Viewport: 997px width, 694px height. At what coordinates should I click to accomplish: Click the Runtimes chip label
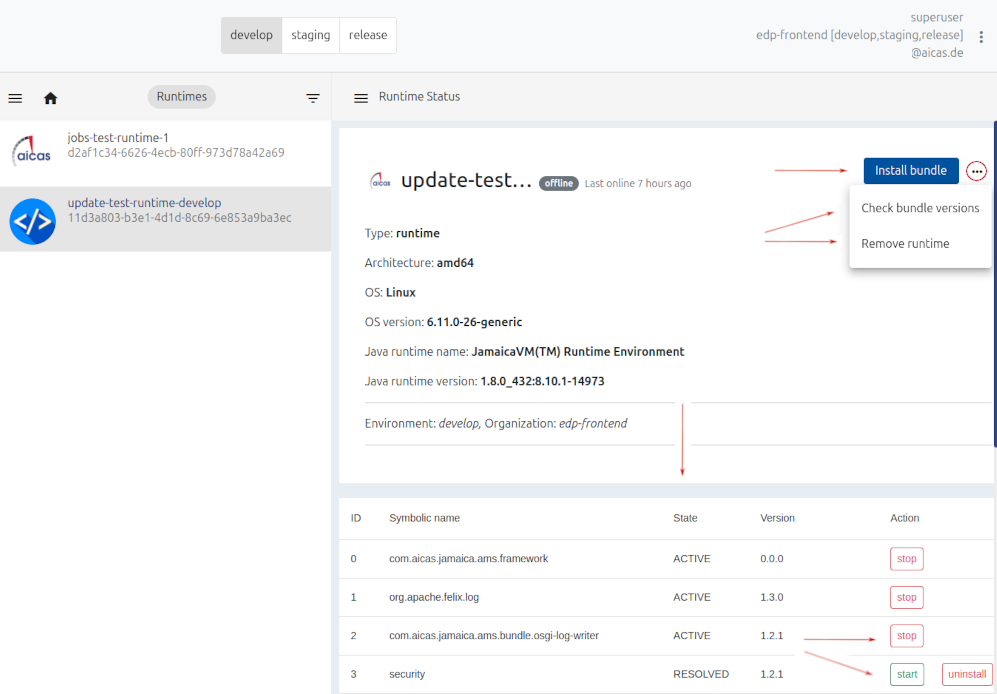[181, 97]
